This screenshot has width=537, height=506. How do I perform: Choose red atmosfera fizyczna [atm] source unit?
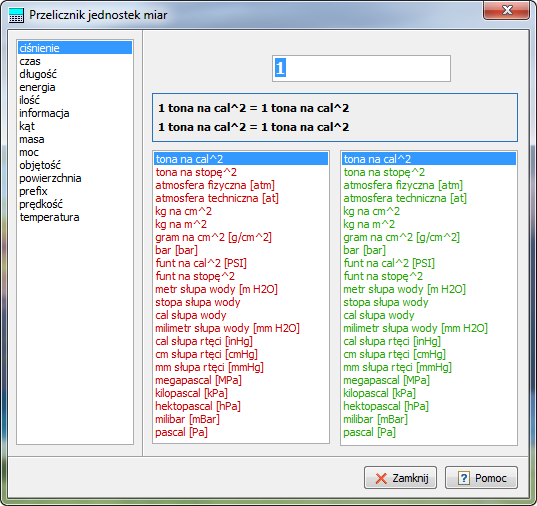click(215, 185)
